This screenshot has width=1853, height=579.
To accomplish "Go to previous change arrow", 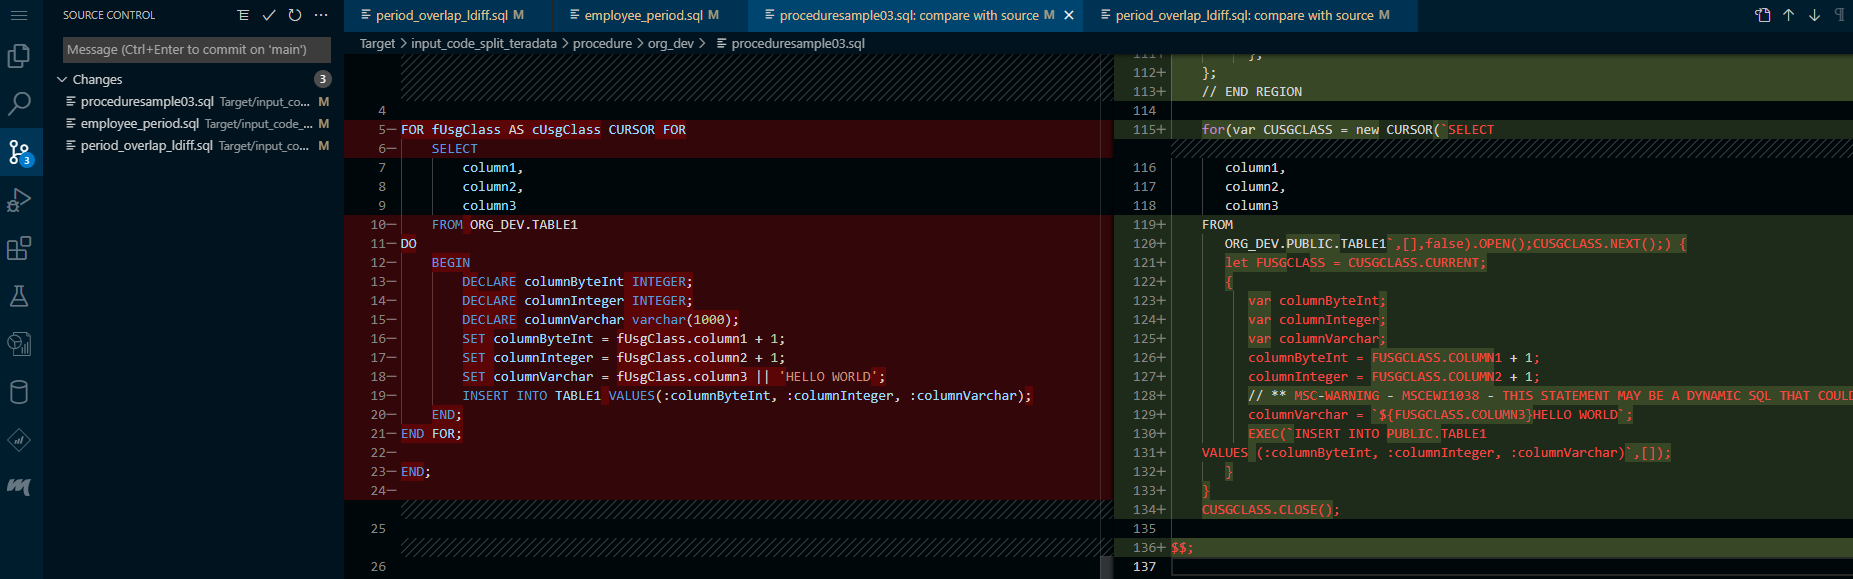I will pyautogui.click(x=1788, y=15).
